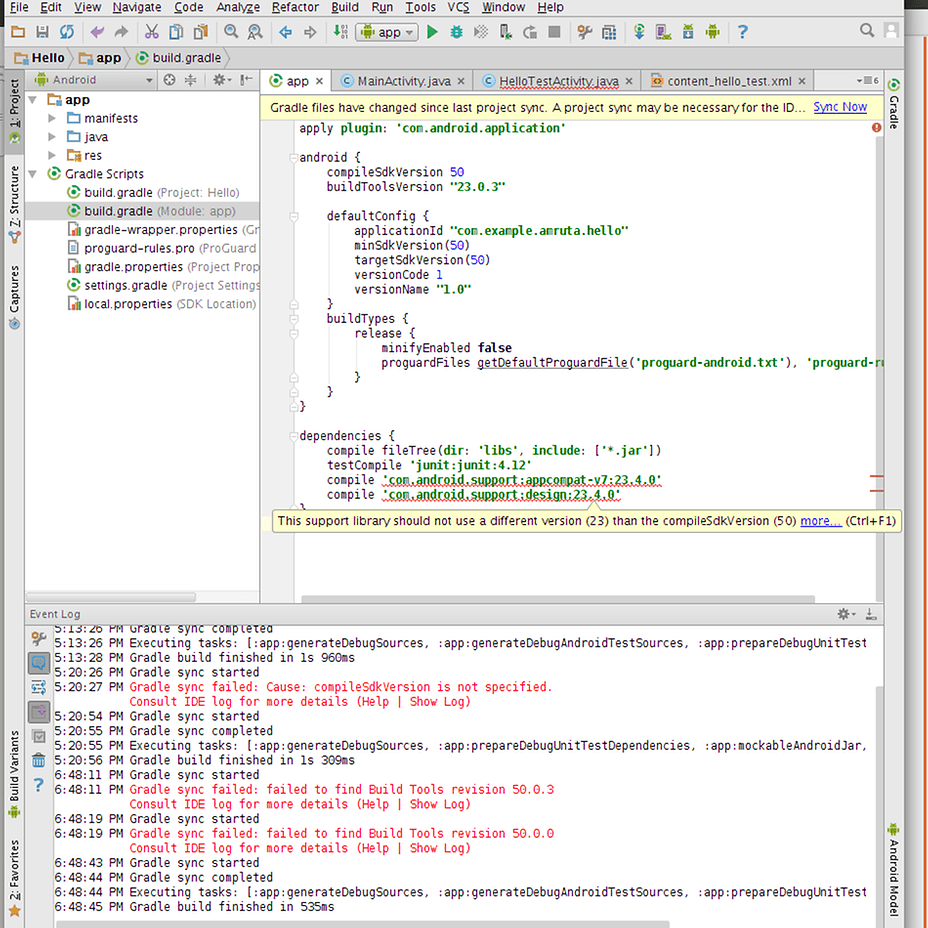Click the Cut scissors icon

click(x=152, y=32)
